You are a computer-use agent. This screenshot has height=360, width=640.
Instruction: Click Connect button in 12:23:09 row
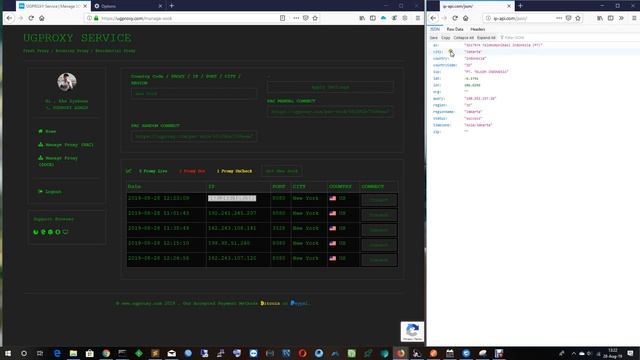click(379, 200)
